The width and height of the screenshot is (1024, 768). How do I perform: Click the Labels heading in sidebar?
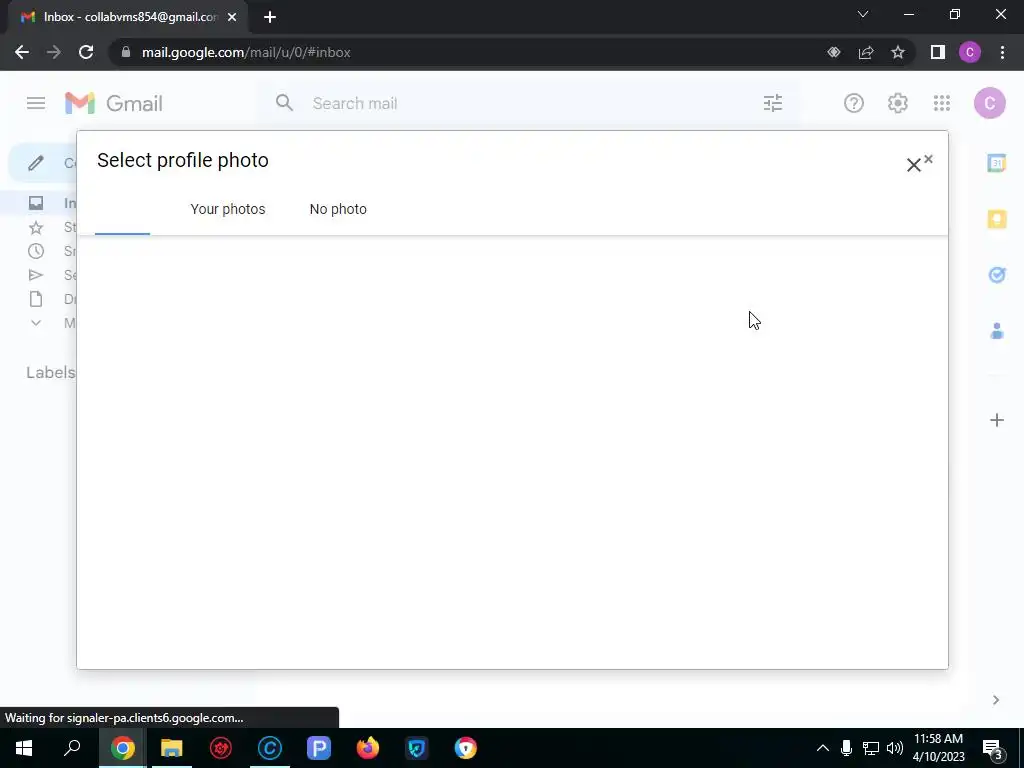click(50, 372)
